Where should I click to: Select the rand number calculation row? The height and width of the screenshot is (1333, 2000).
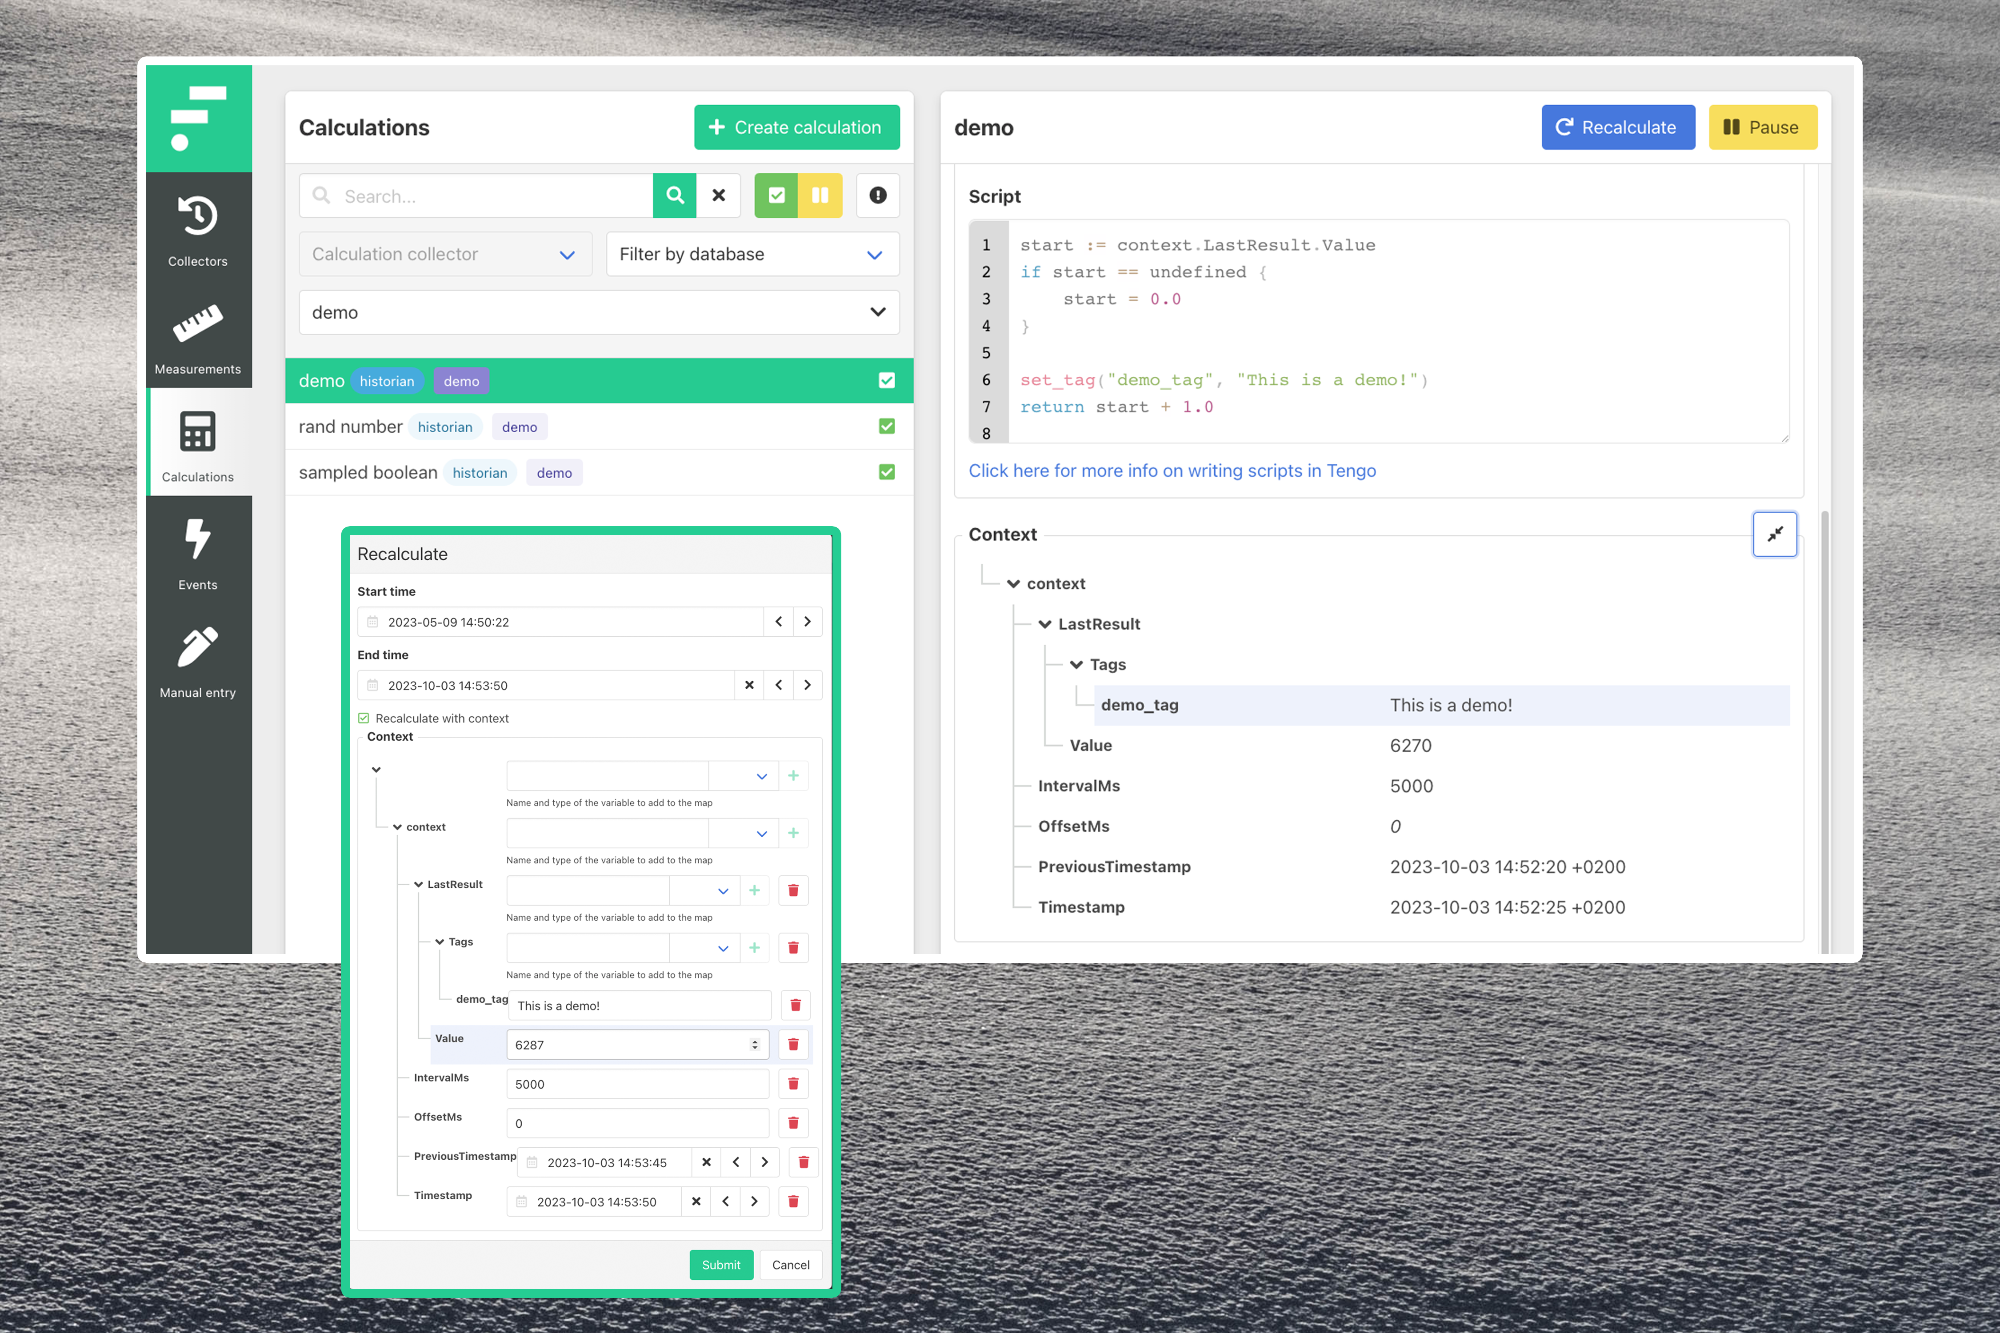click(x=599, y=426)
